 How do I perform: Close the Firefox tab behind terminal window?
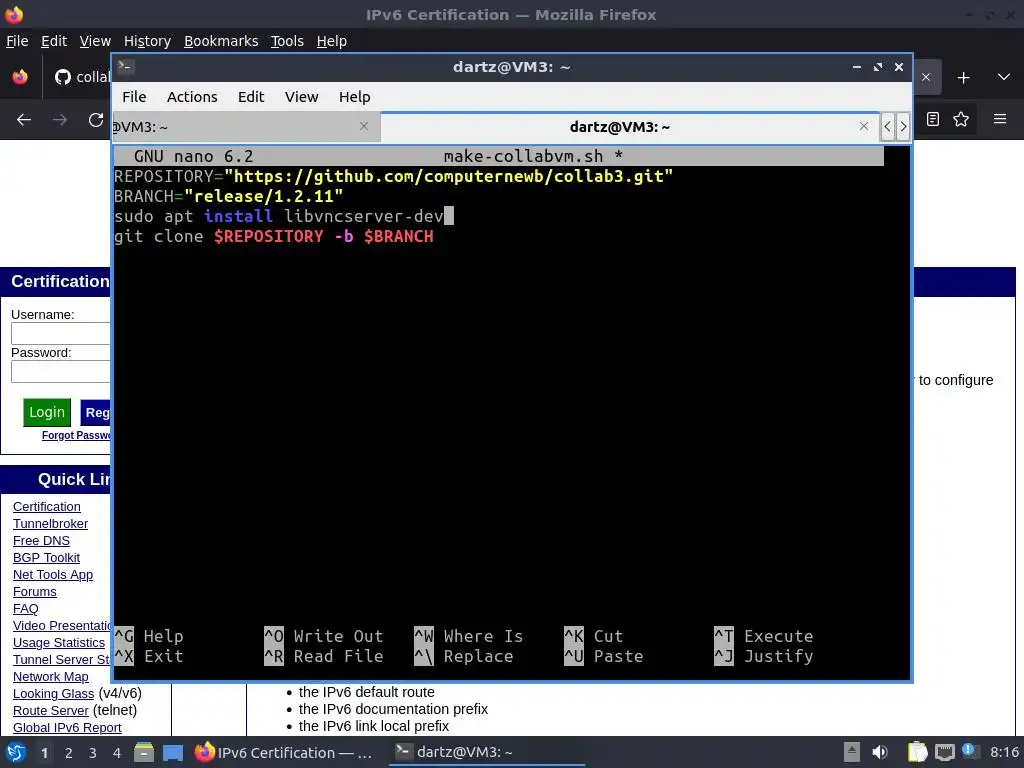[925, 77]
